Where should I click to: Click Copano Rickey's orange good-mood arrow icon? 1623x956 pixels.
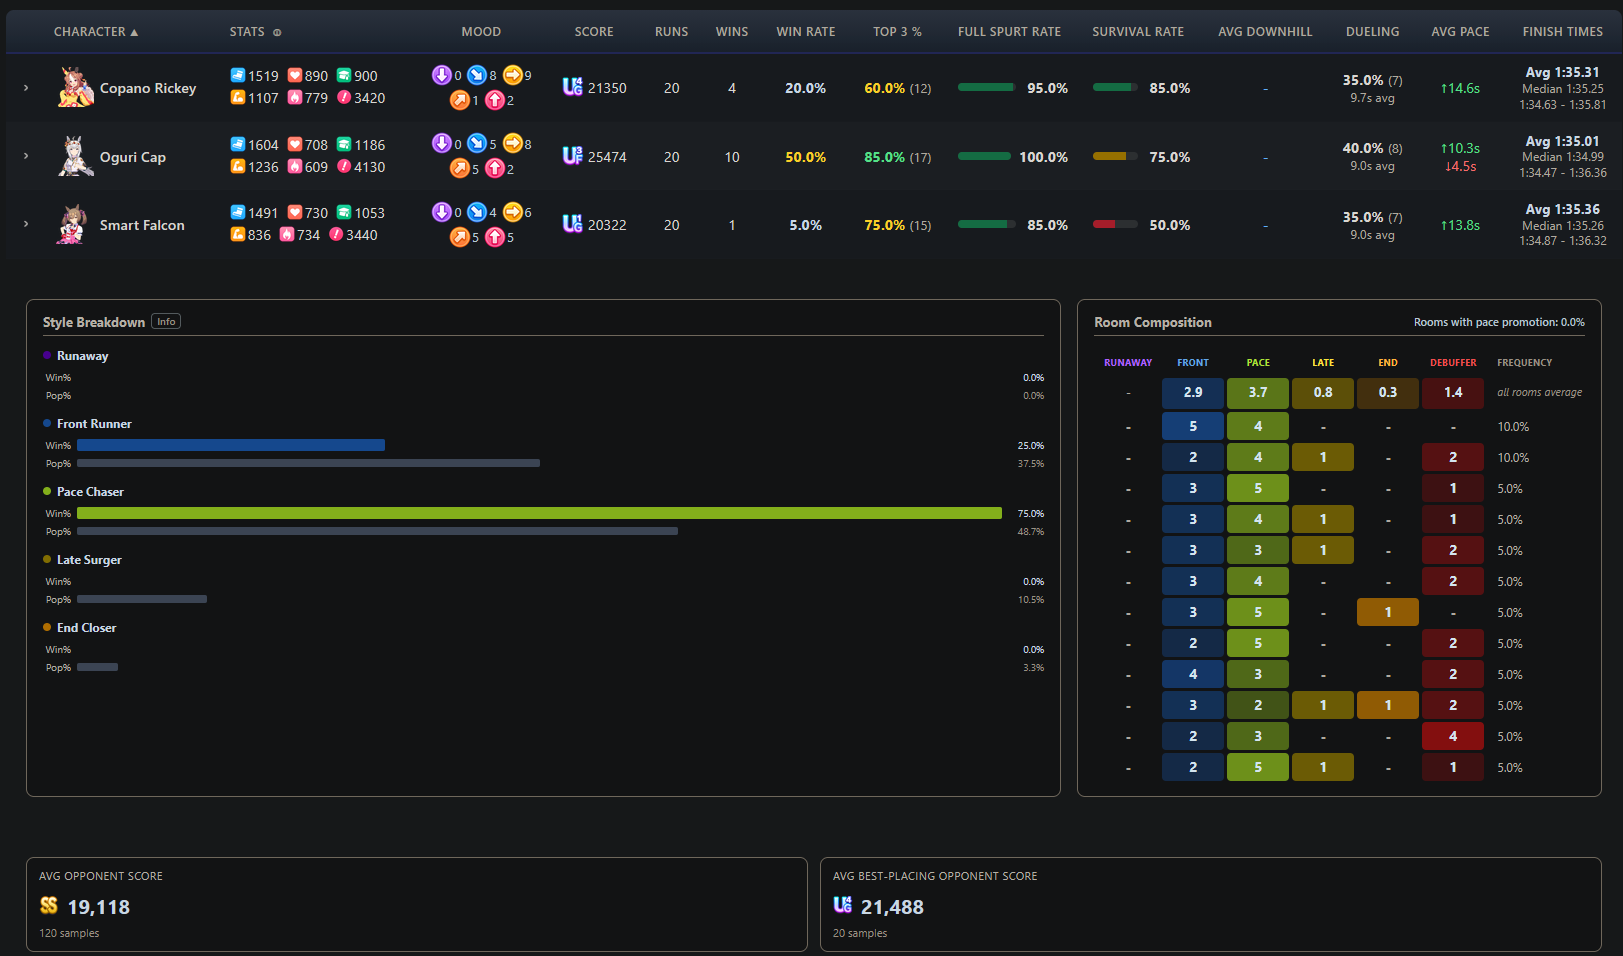pyautogui.click(x=459, y=99)
